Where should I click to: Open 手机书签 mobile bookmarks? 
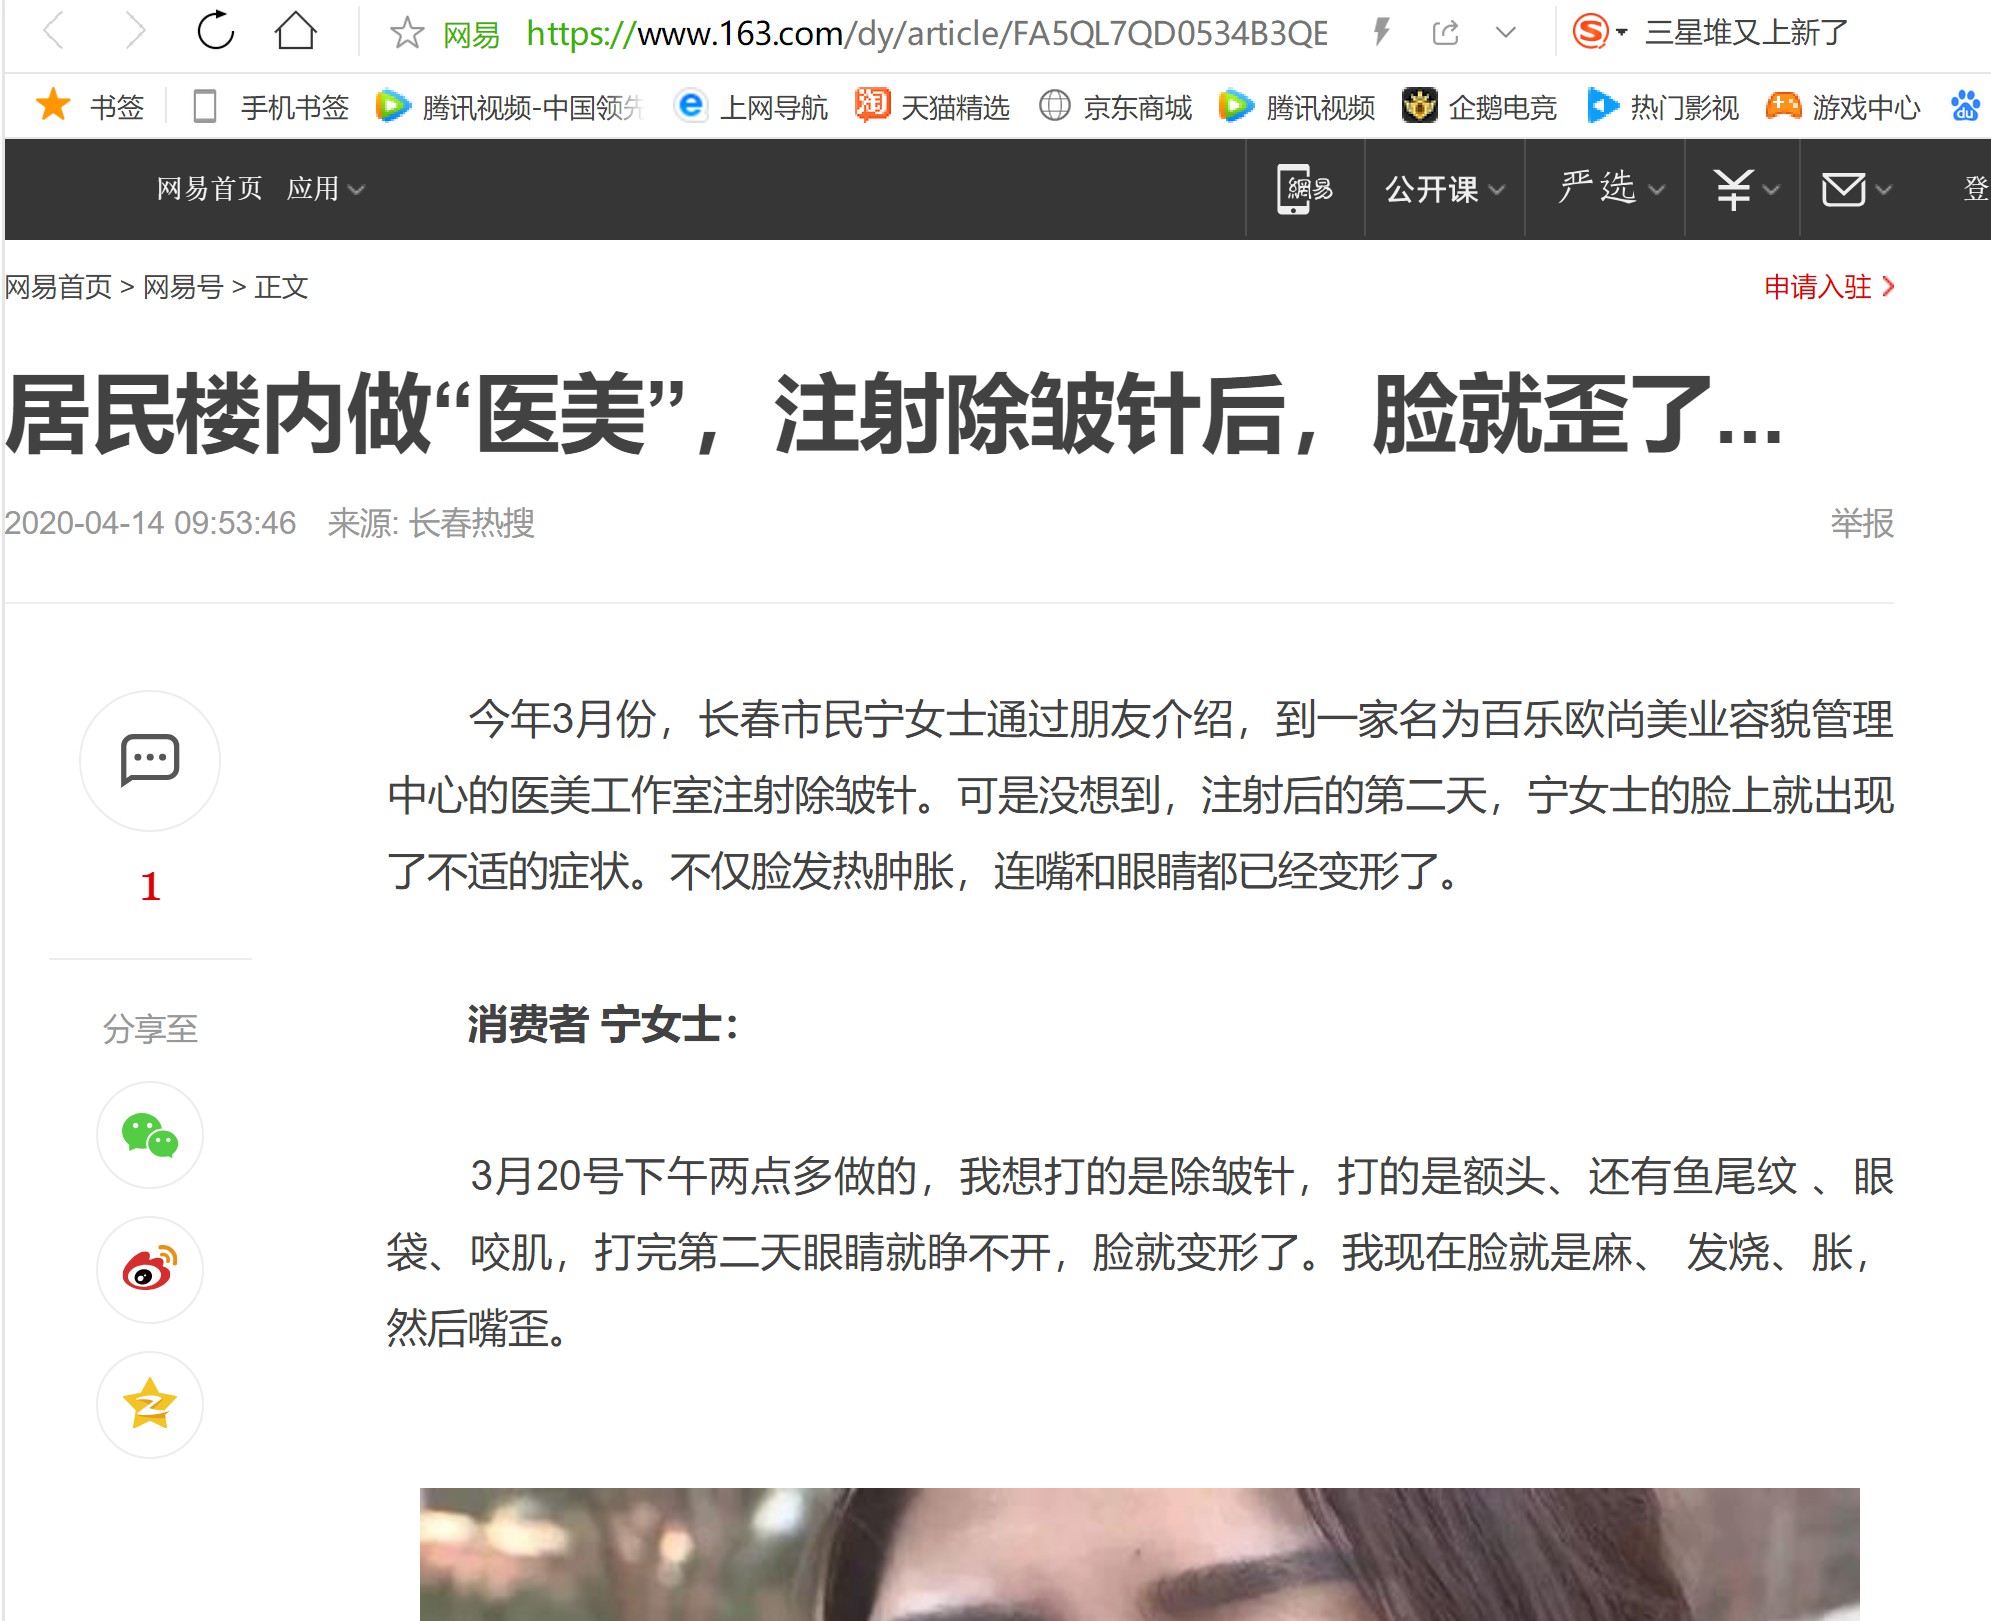point(271,106)
